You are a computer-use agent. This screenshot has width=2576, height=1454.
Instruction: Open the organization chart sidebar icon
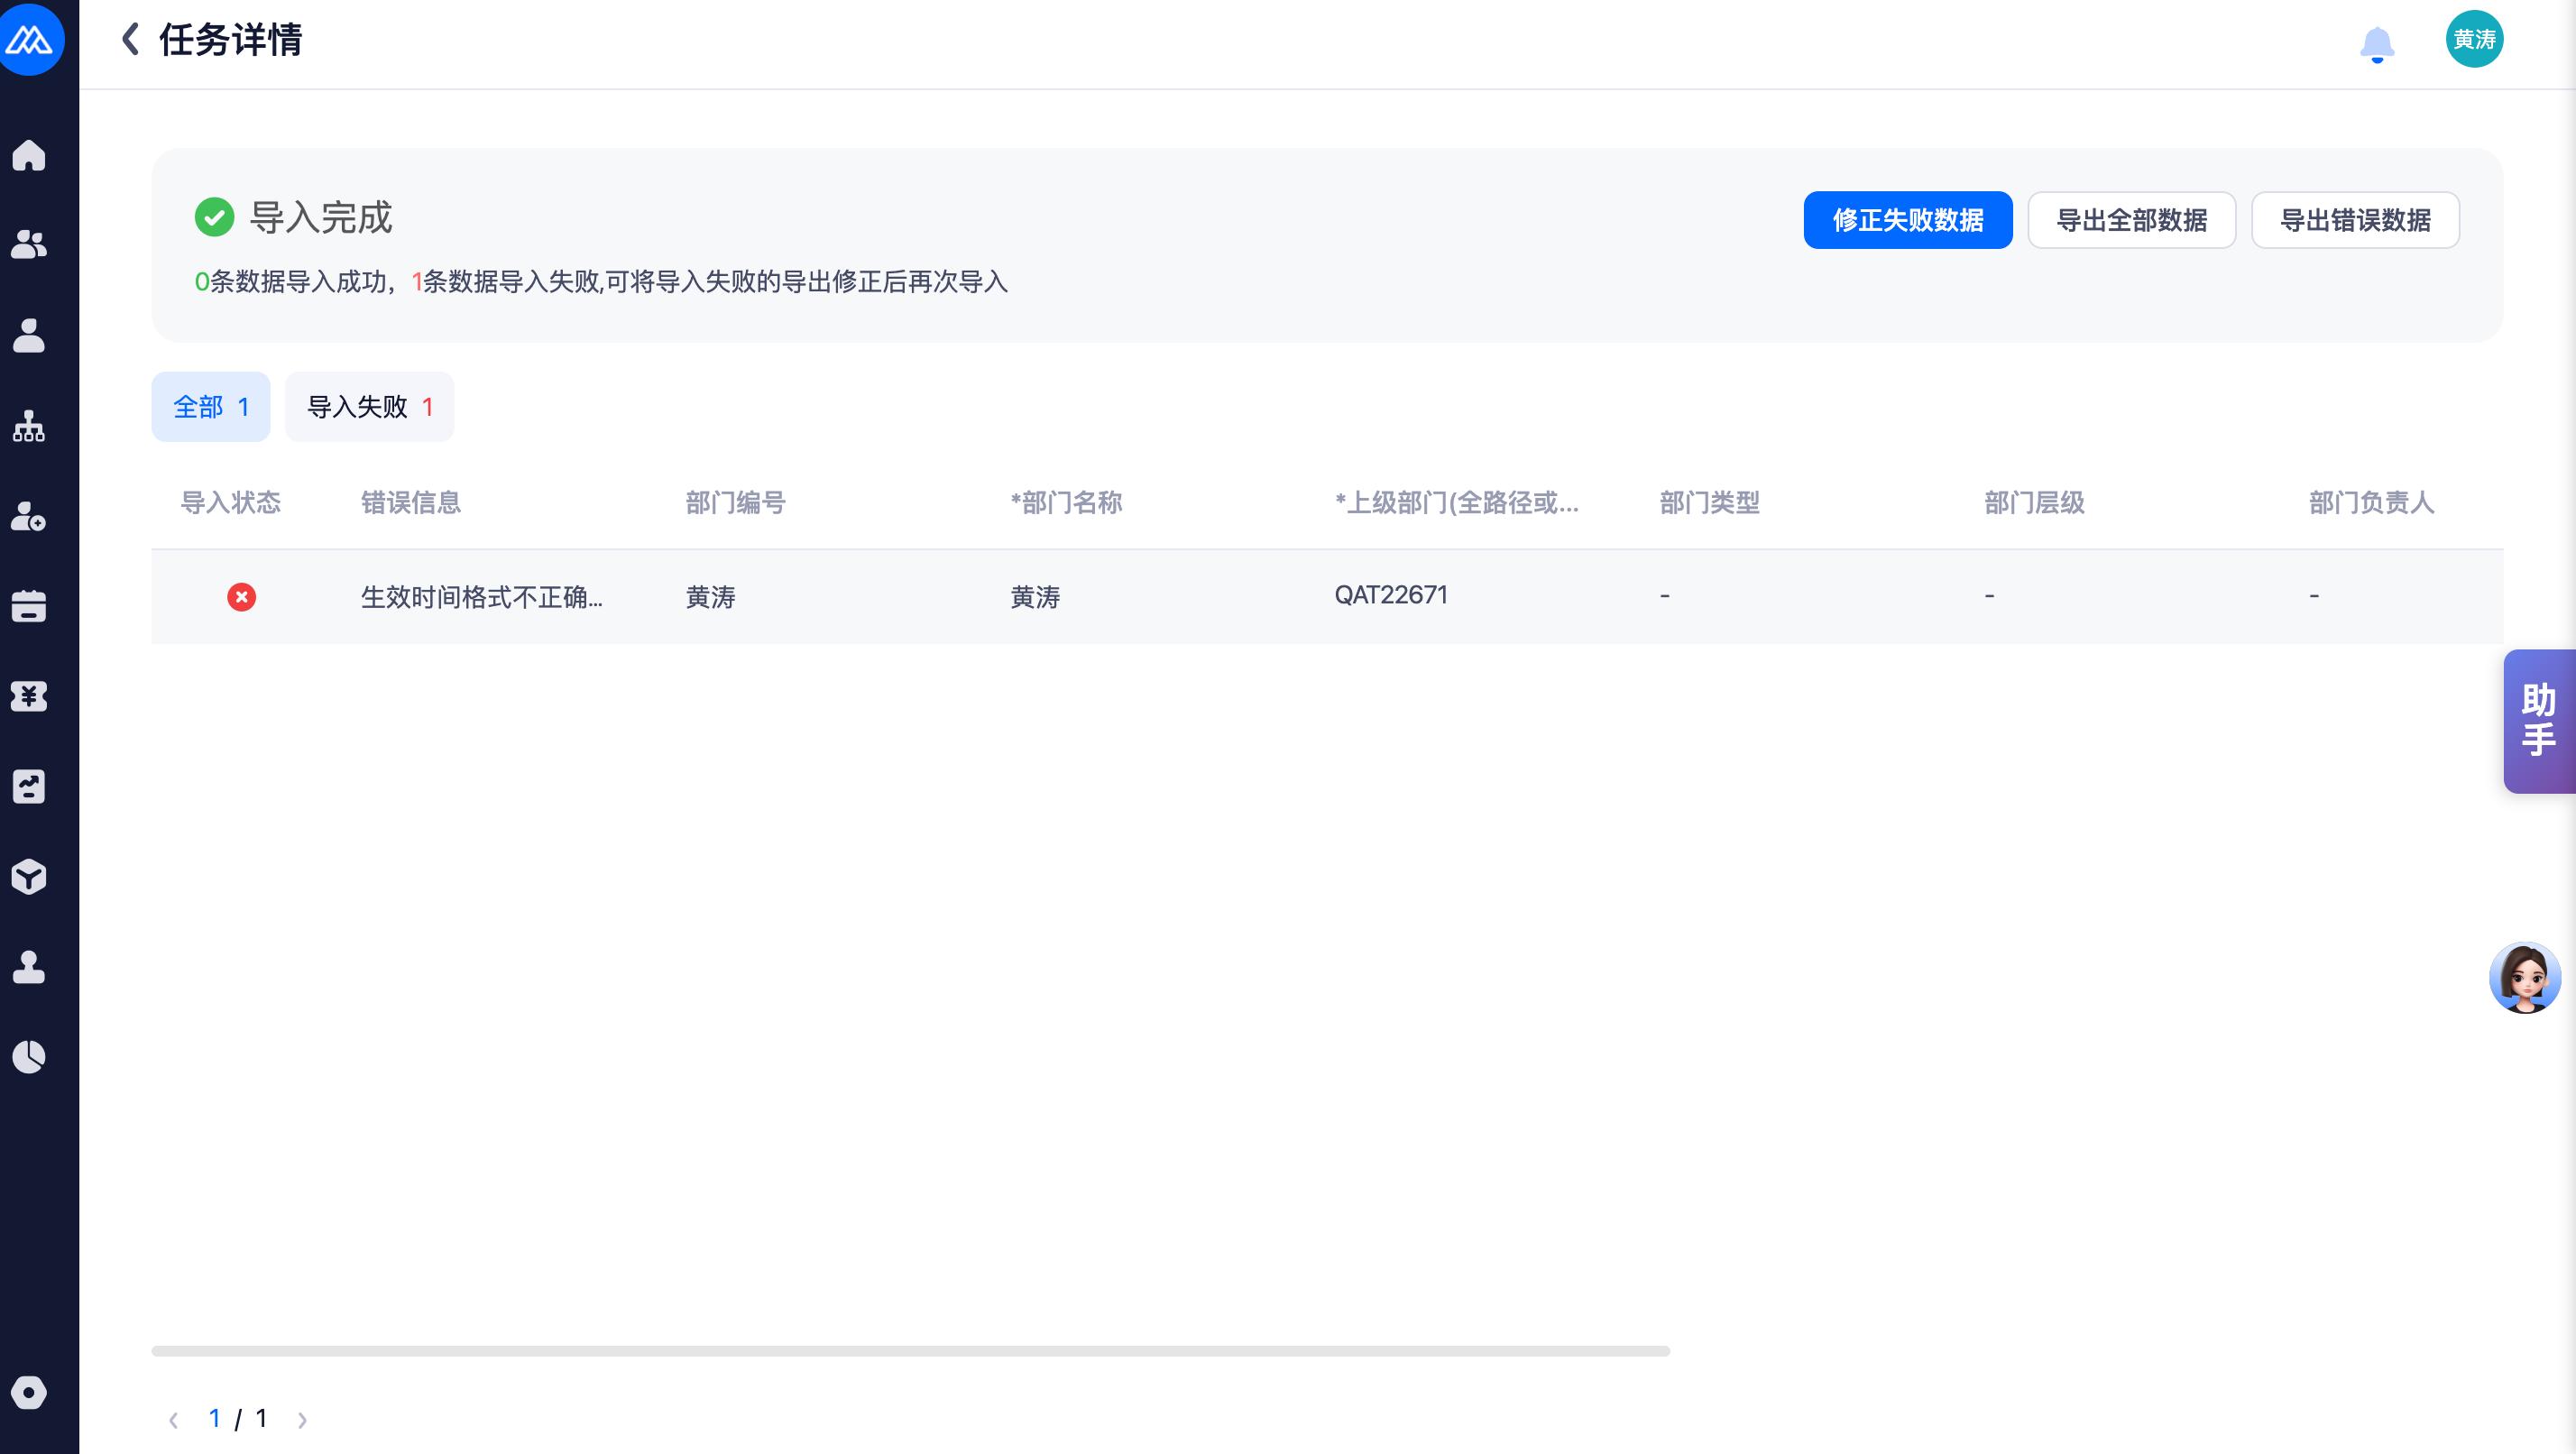click(x=29, y=426)
